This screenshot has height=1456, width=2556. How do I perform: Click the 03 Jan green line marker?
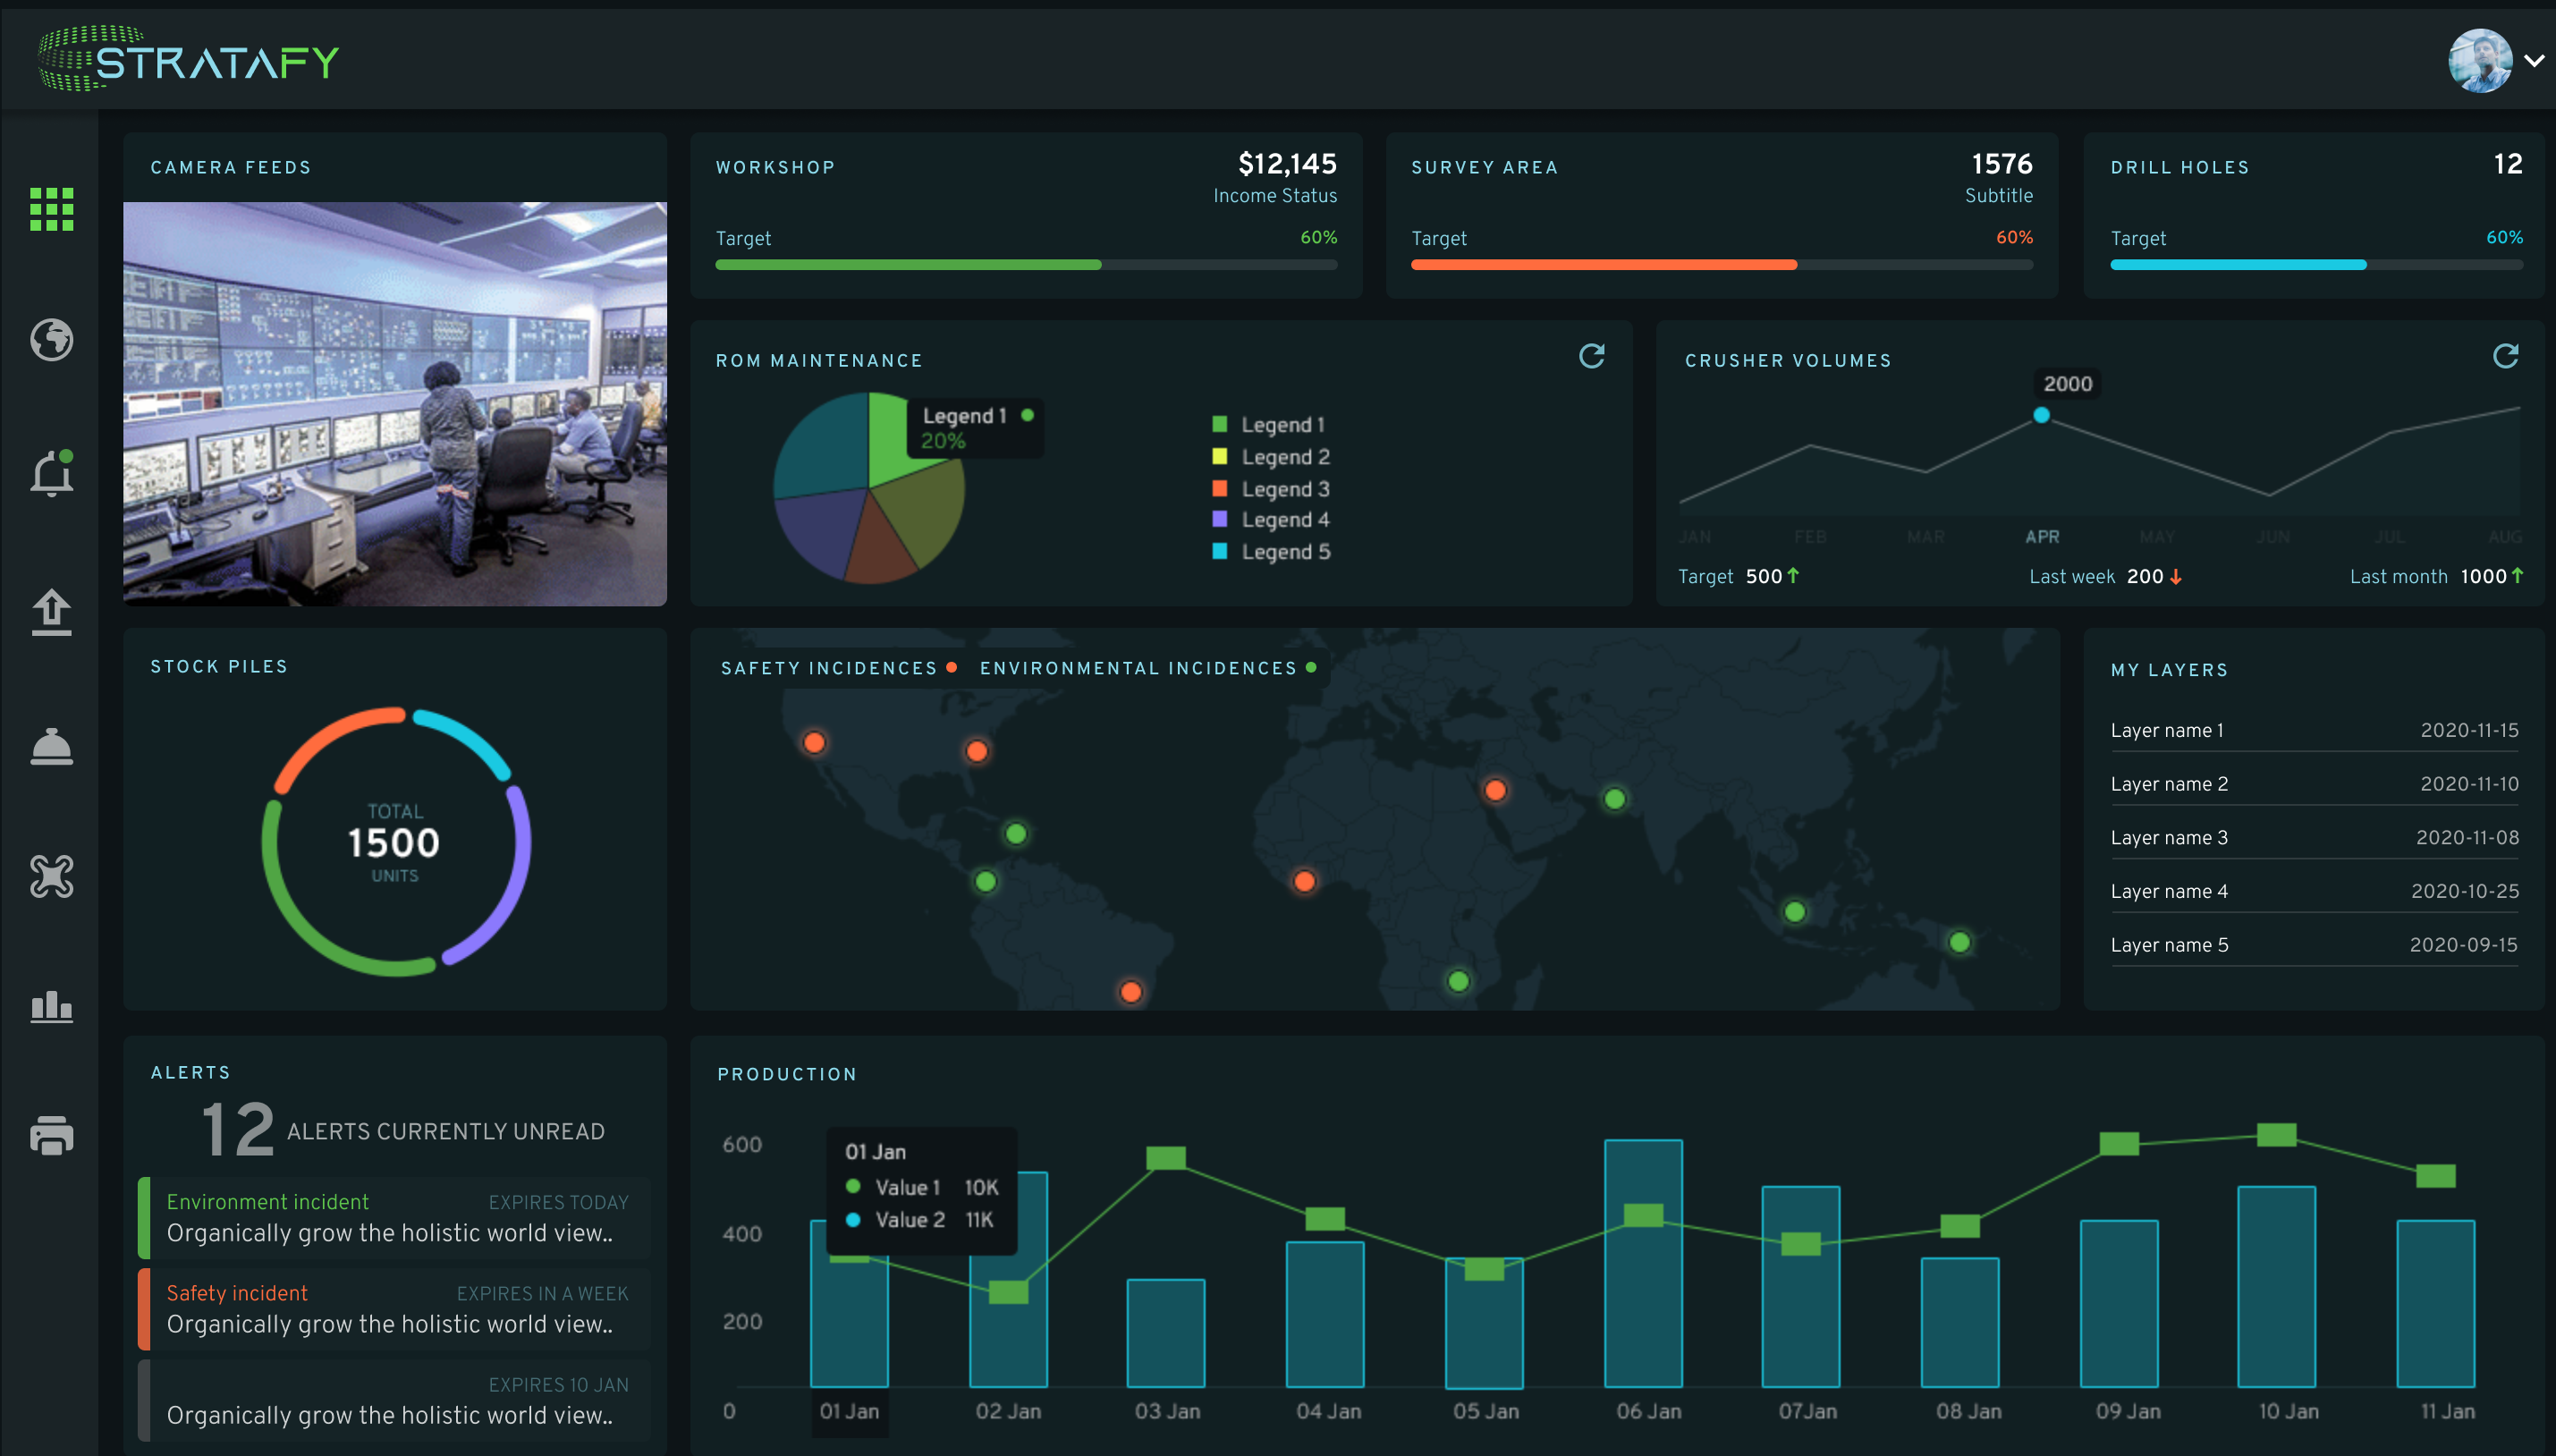[x=1165, y=1158]
